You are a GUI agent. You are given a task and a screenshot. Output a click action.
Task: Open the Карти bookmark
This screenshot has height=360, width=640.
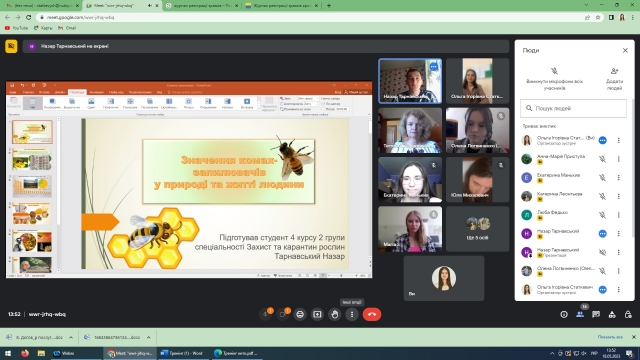43,28
